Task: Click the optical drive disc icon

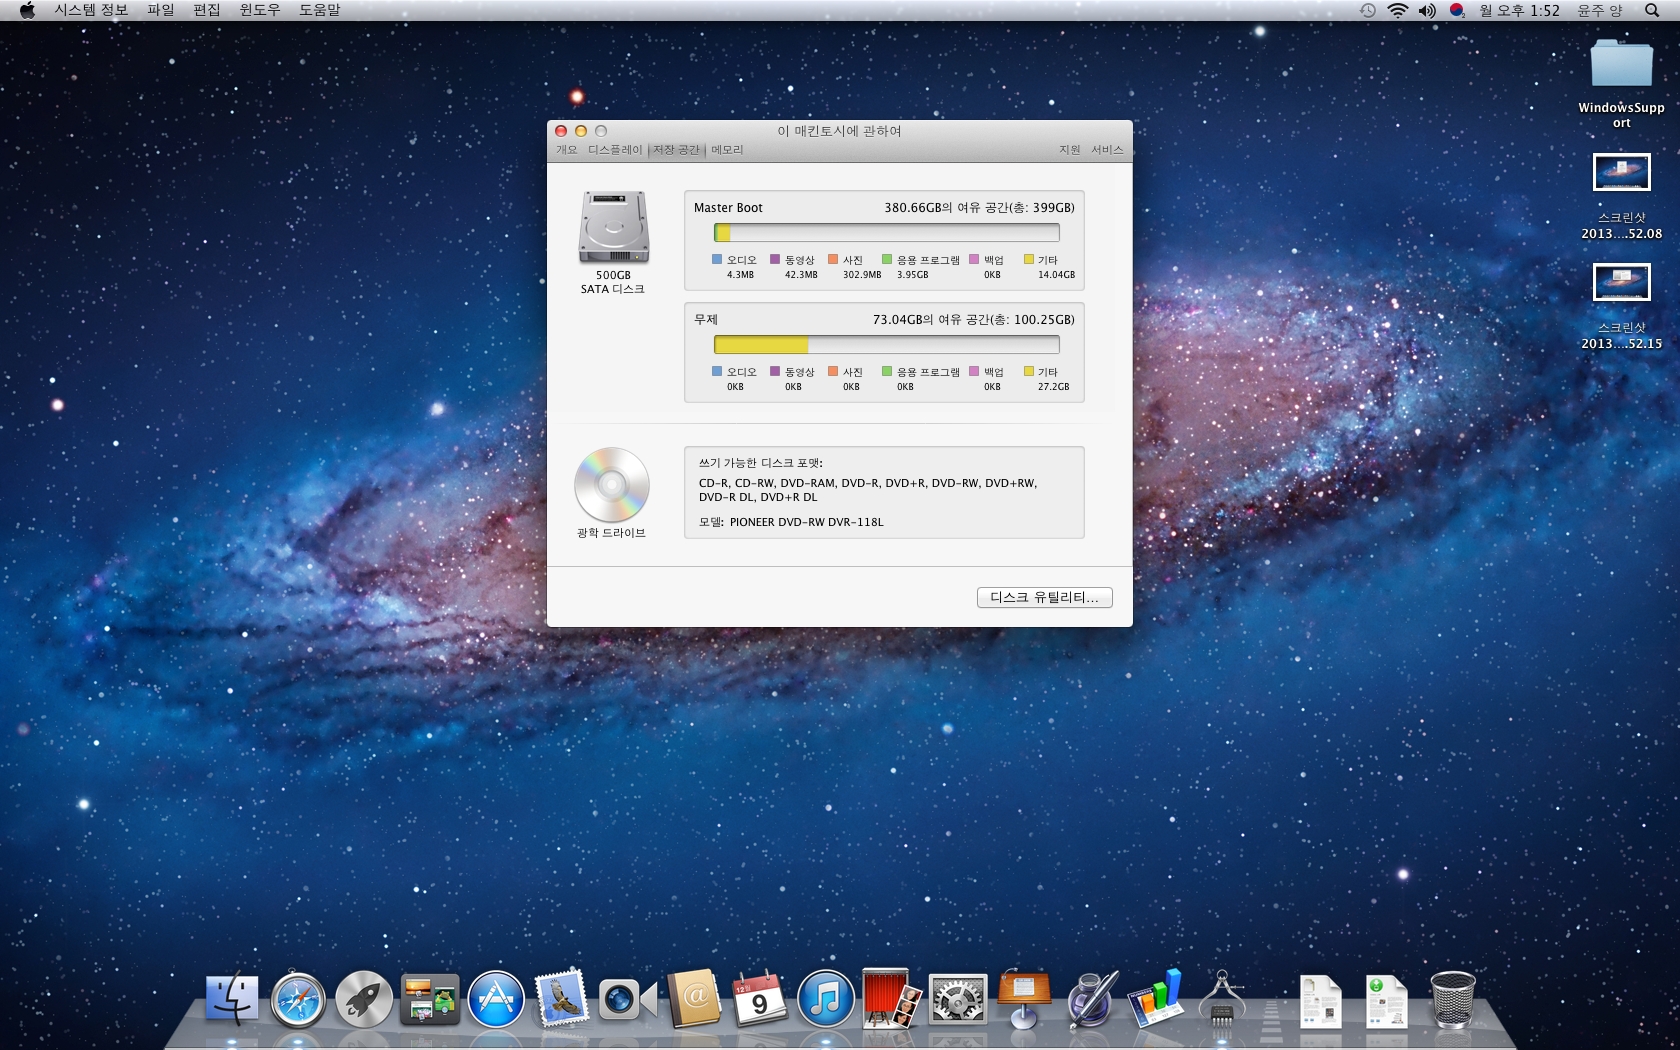Action: point(611,485)
